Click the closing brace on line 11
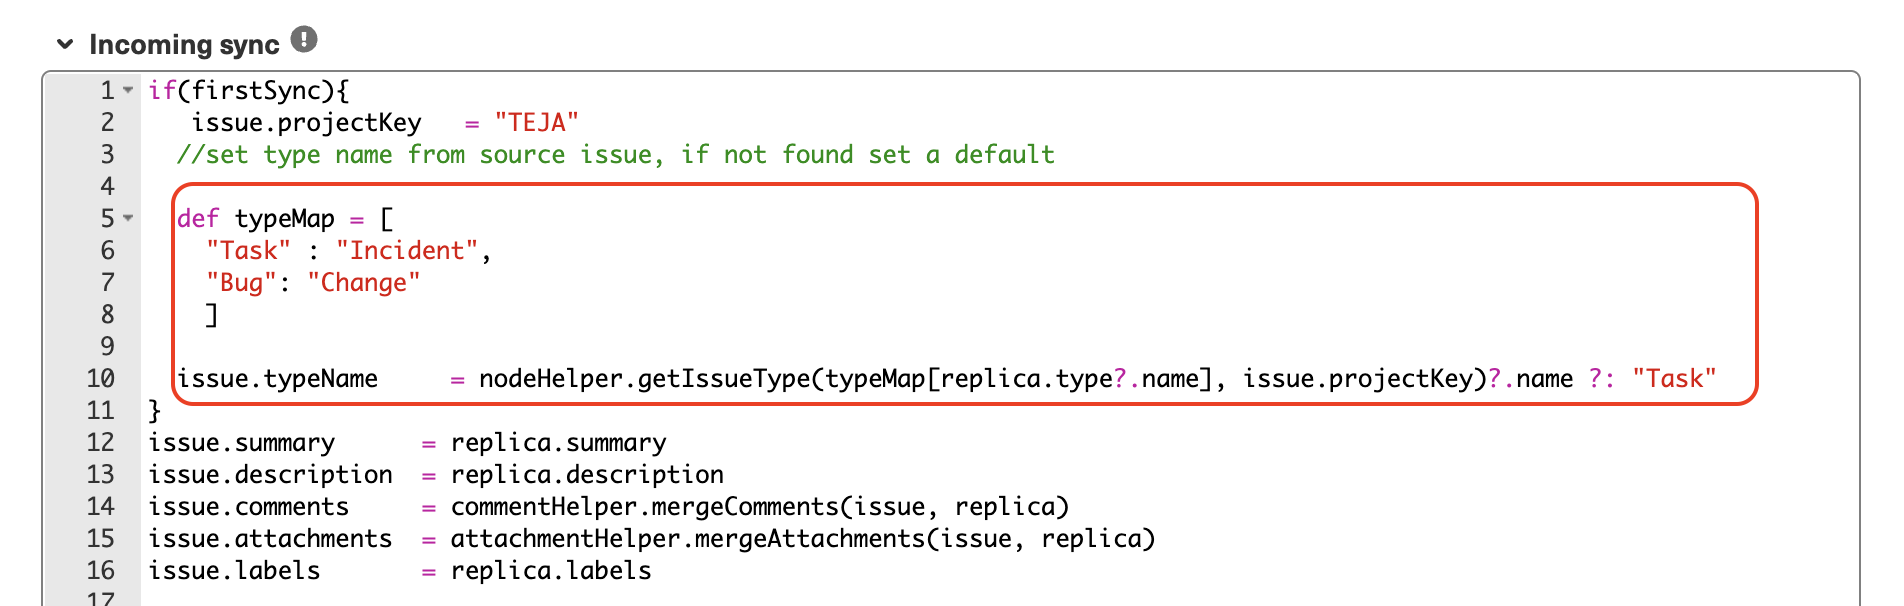Viewport: 1904px width, 606px height. point(154,410)
